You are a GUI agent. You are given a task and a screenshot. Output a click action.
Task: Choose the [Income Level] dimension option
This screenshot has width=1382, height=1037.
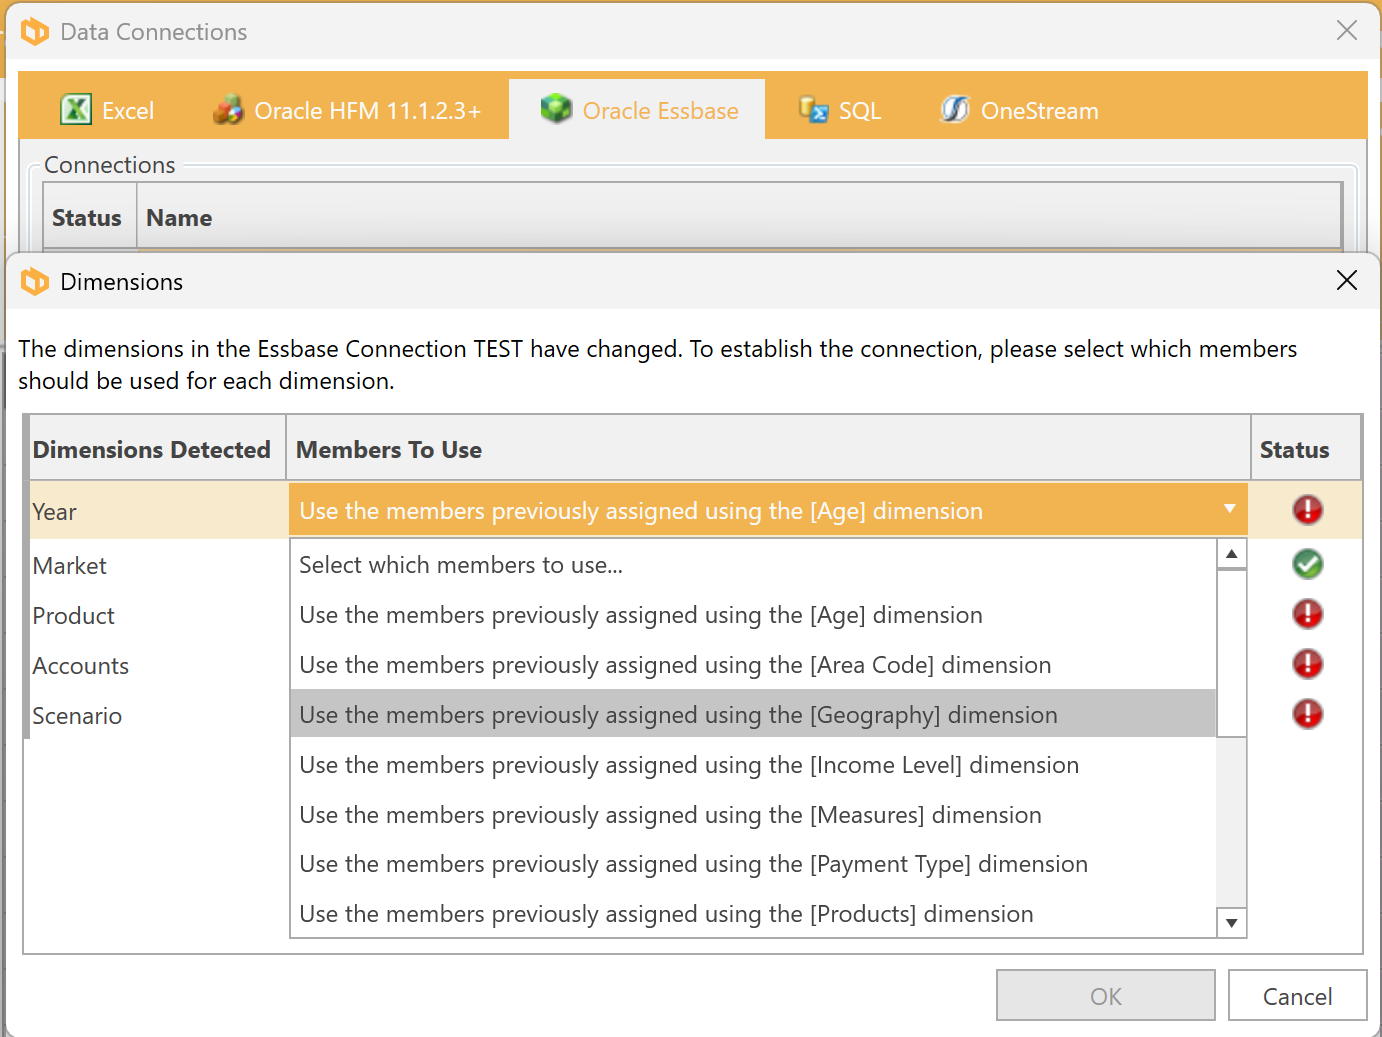coord(753,765)
